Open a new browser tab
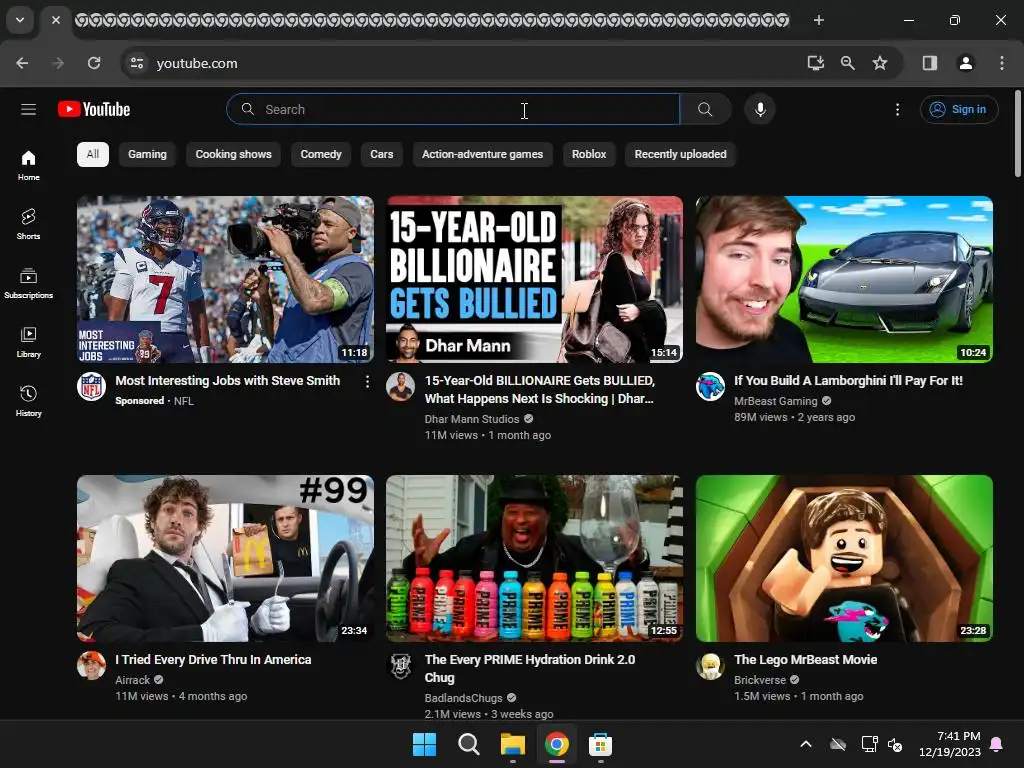The width and height of the screenshot is (1024, 768). [818, 20]
